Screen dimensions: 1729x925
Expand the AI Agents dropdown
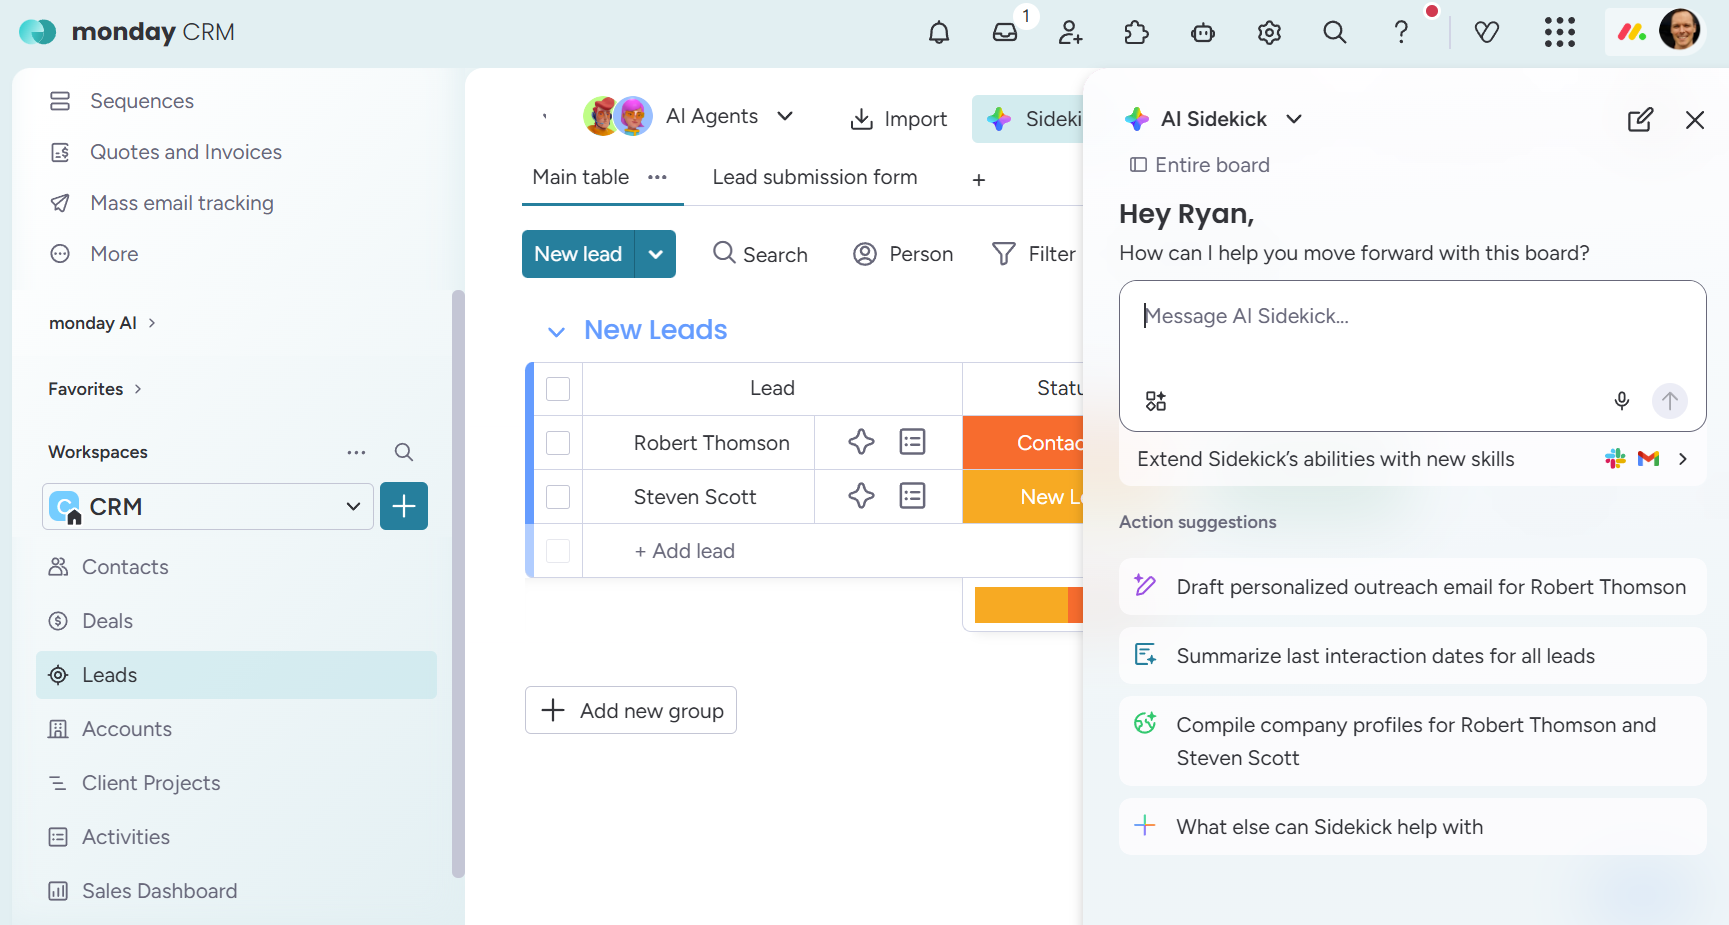click(786, 116)
